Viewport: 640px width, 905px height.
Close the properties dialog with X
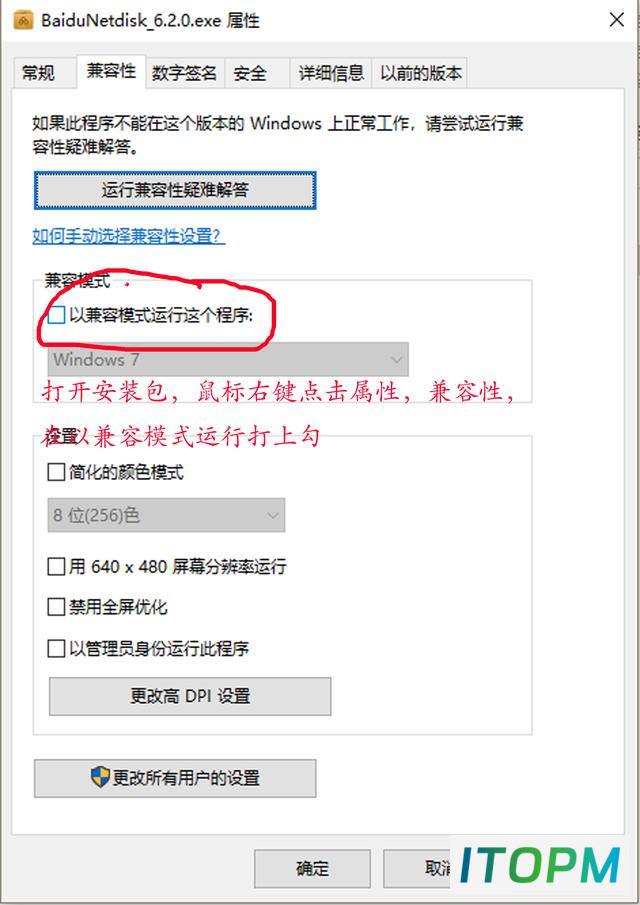point(616,20)
